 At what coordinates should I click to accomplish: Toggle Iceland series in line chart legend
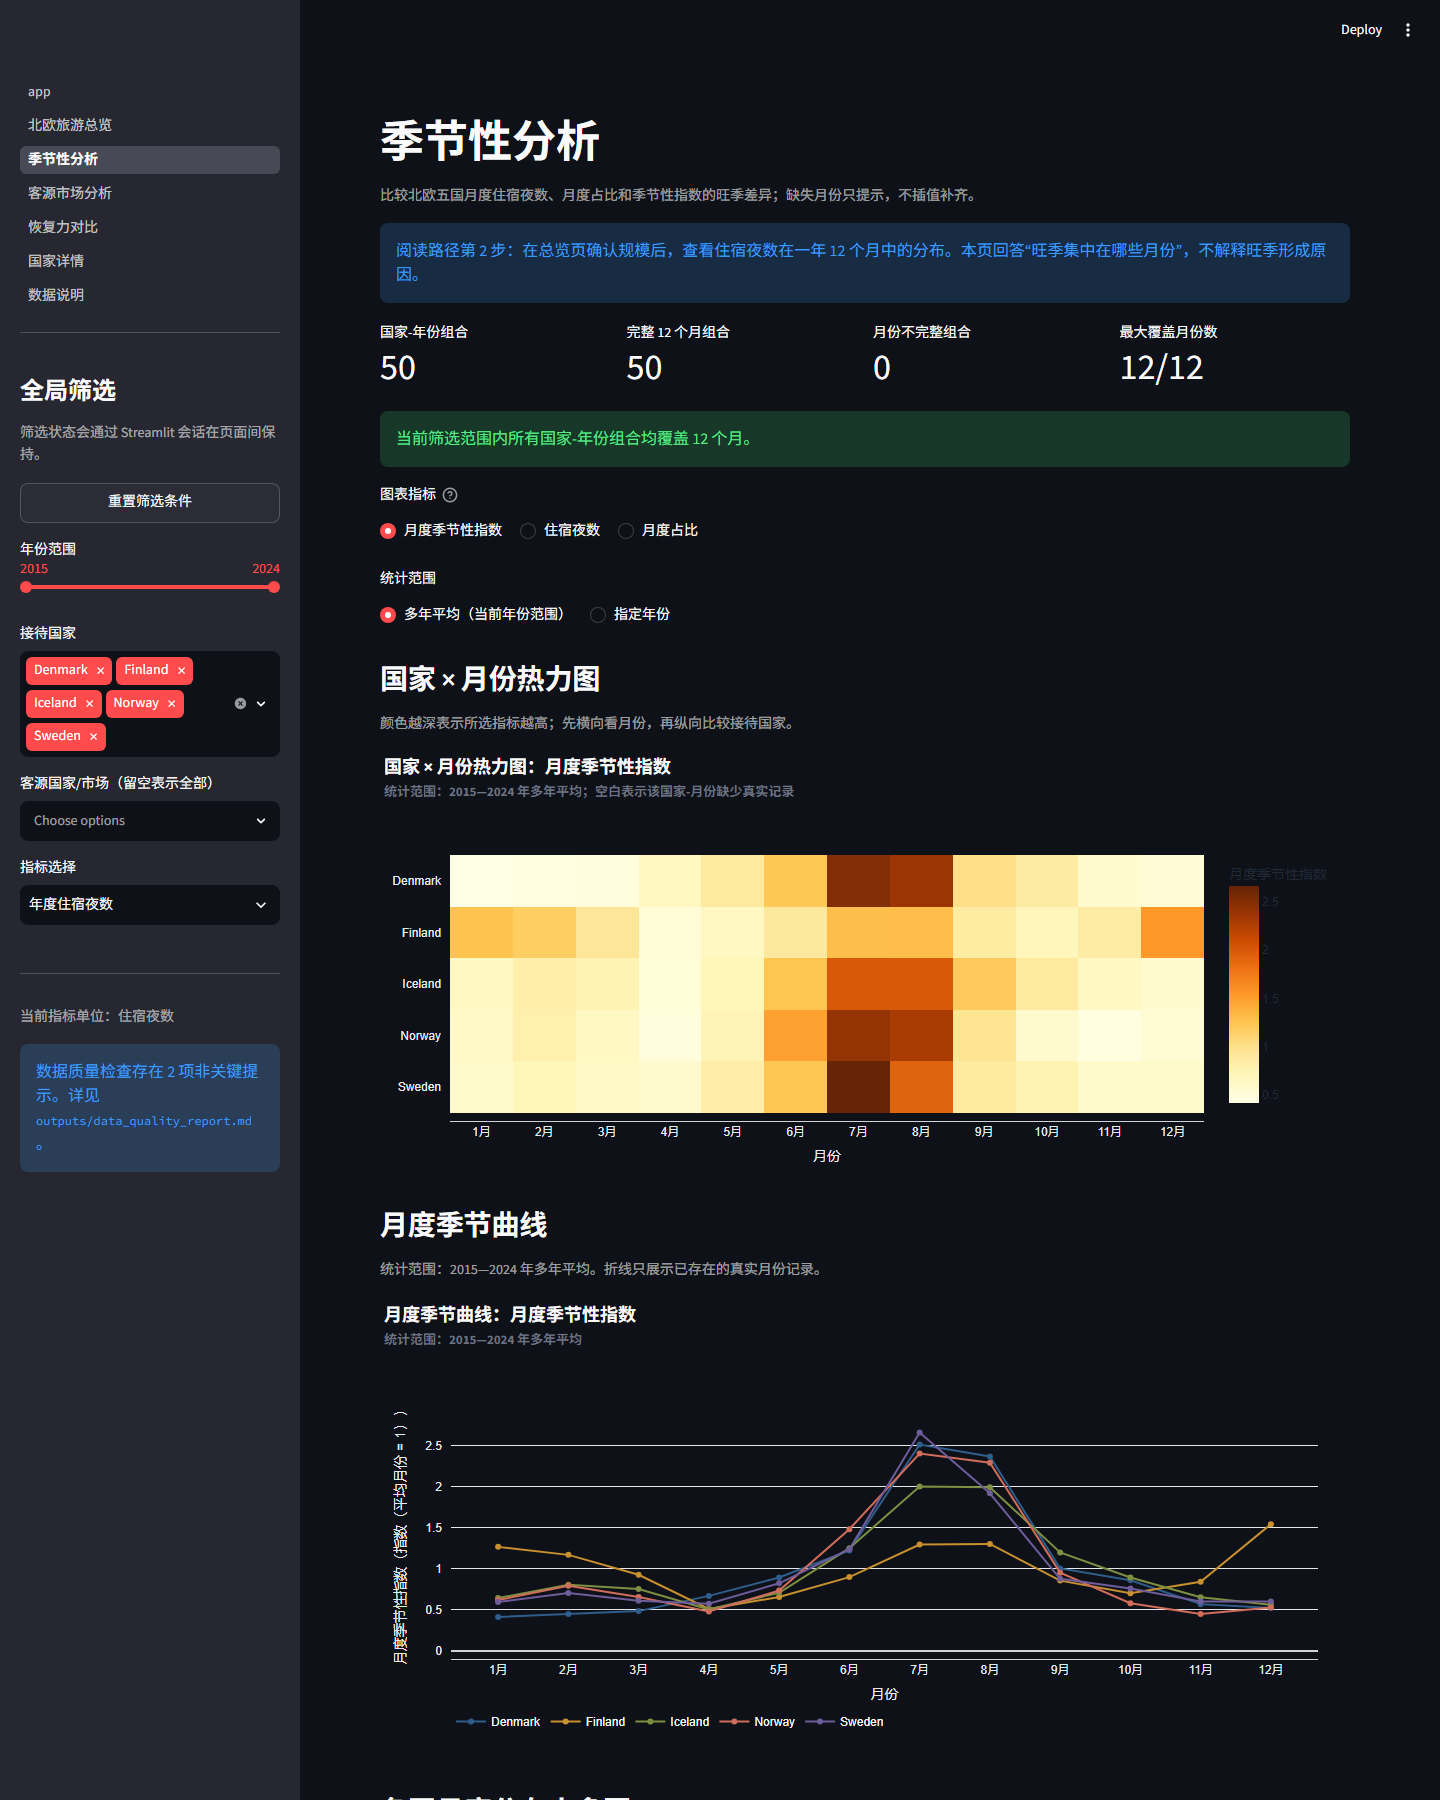(672, 1722)
